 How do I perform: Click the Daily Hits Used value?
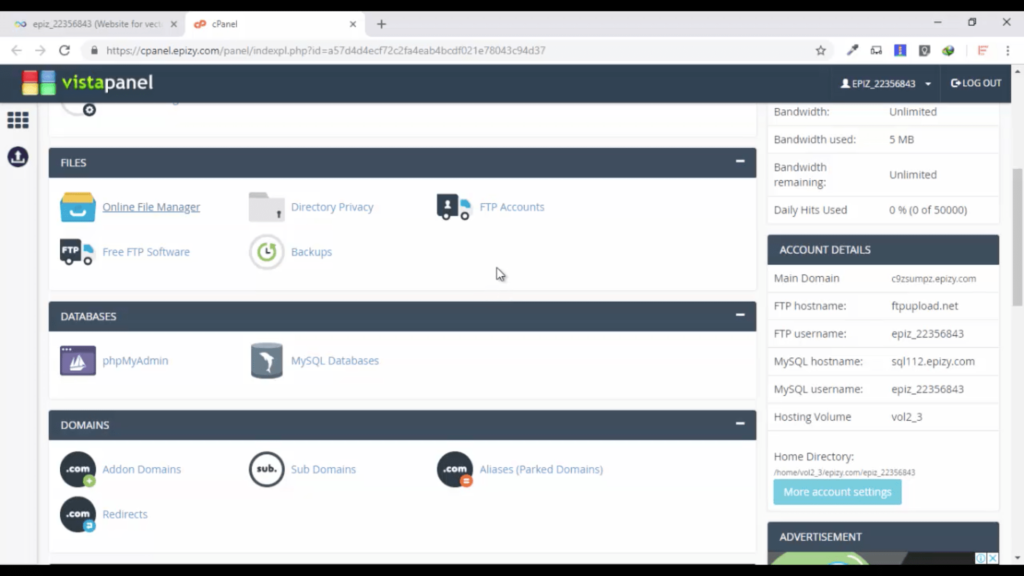tap(927, 210)
